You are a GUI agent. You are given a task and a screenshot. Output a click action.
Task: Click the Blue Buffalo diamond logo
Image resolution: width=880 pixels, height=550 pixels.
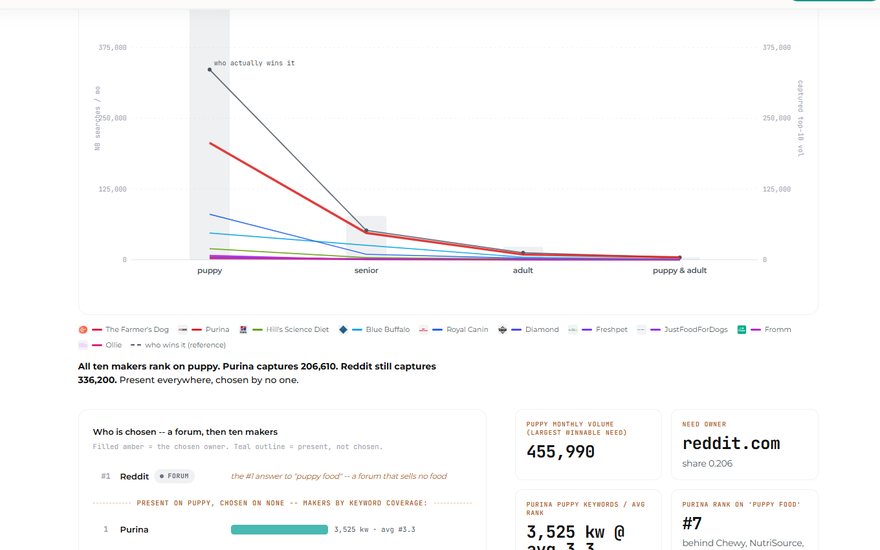pos(343,329)
